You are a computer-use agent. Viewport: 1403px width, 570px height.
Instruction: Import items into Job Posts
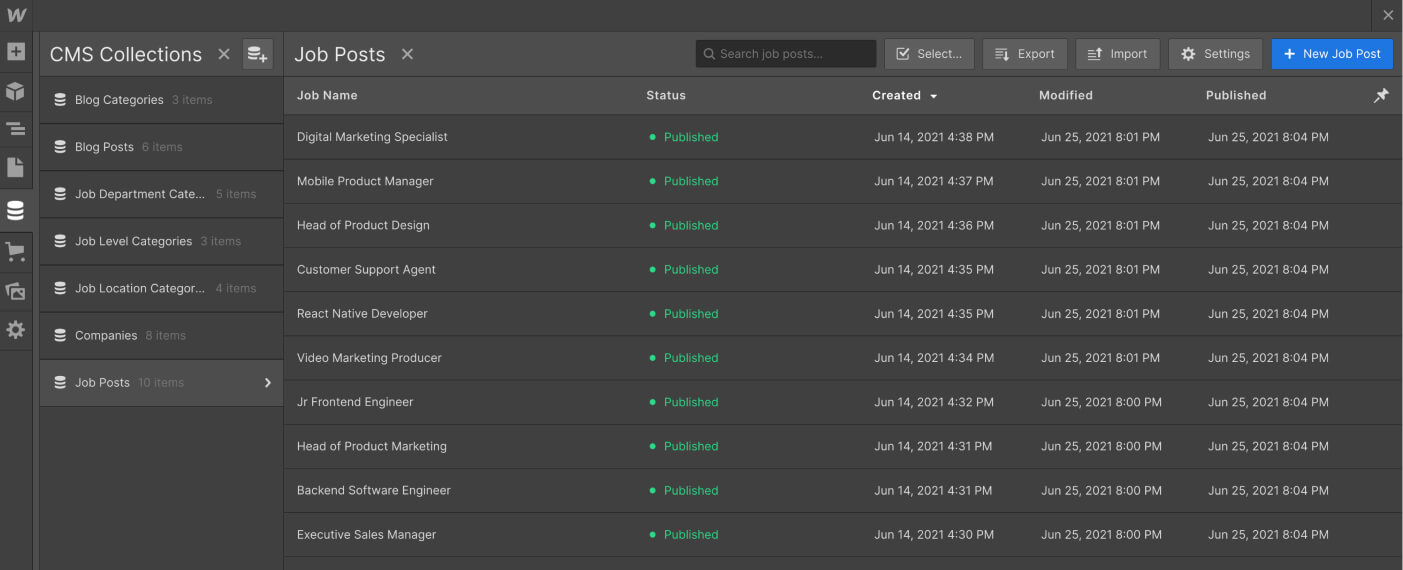[x=1118, y=54]
